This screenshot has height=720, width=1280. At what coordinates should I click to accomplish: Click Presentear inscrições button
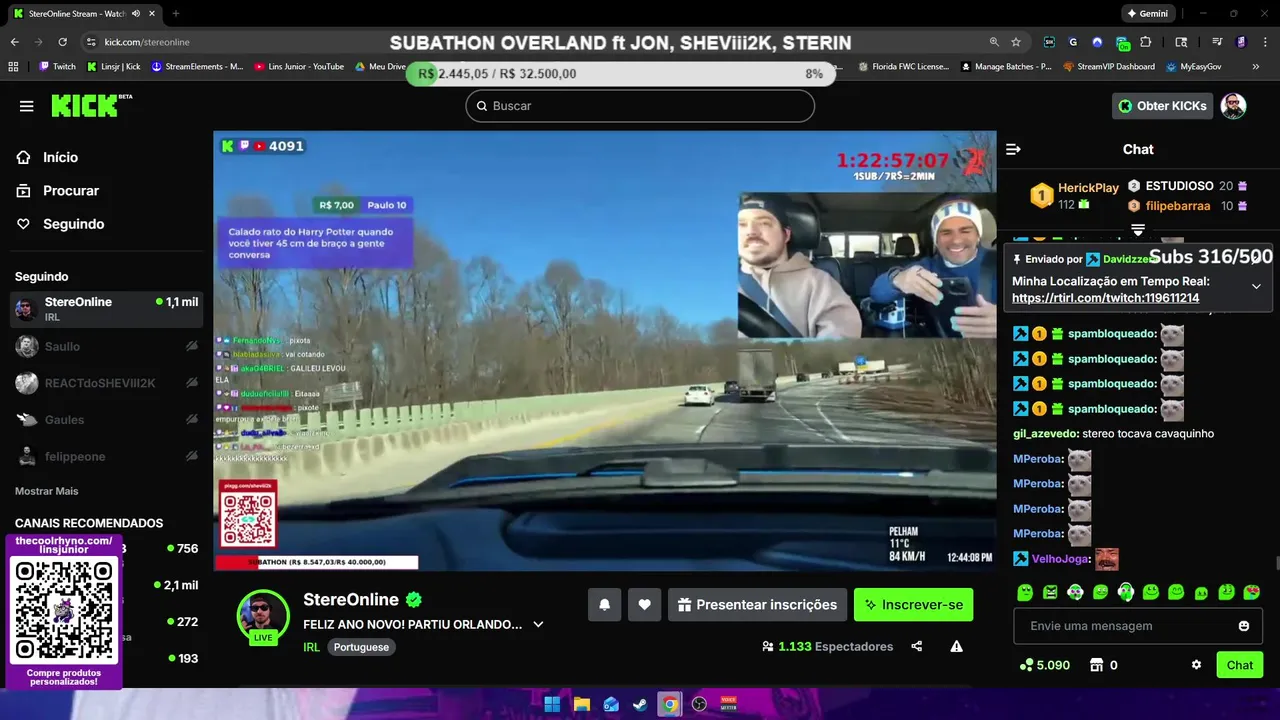757,605
